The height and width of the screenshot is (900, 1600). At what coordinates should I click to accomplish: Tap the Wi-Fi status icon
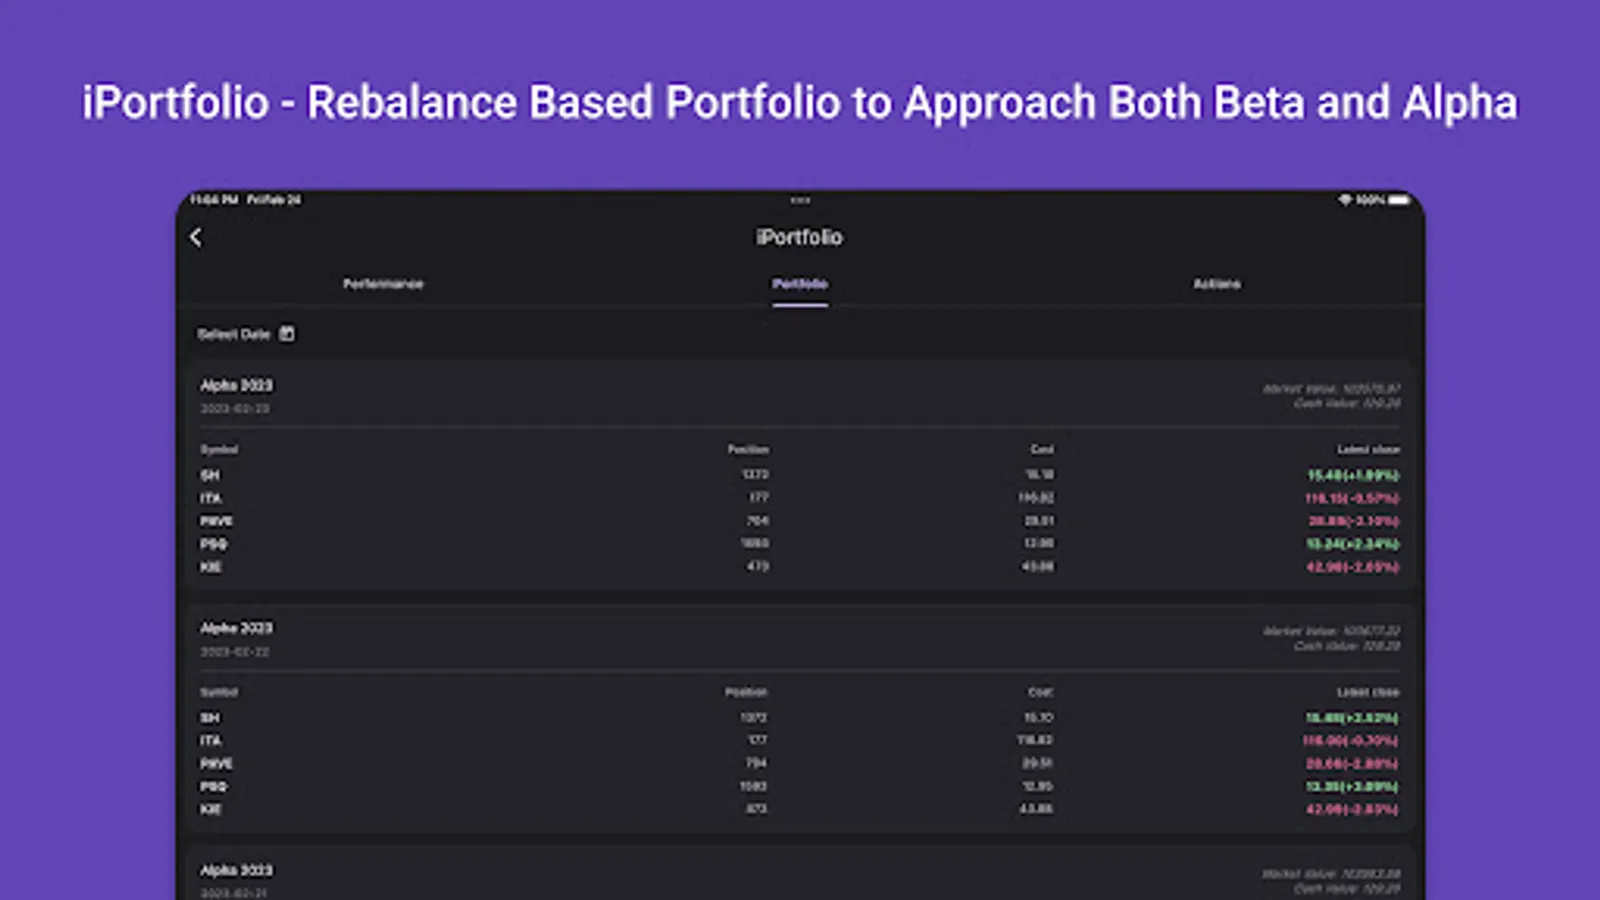coord(1345,200)
